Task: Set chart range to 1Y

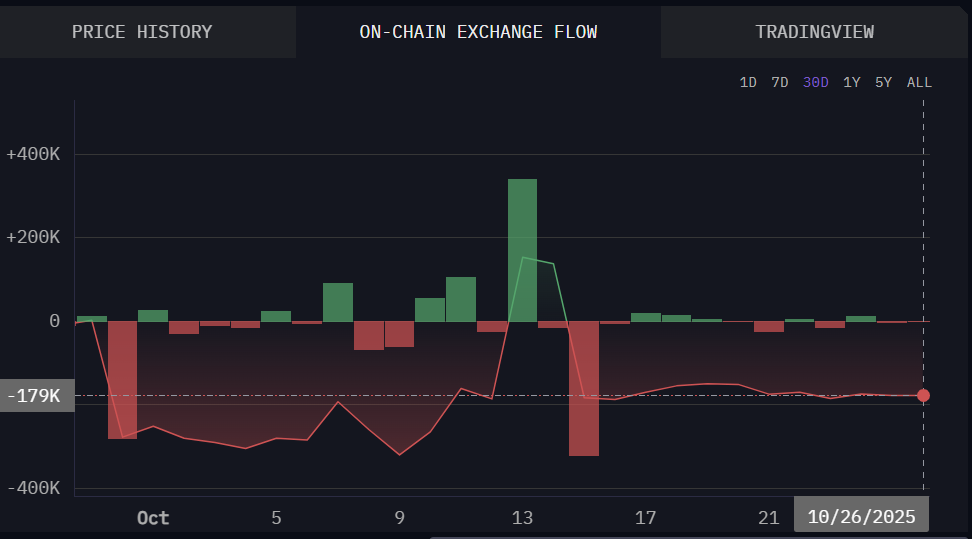Action: coord(852,82)
